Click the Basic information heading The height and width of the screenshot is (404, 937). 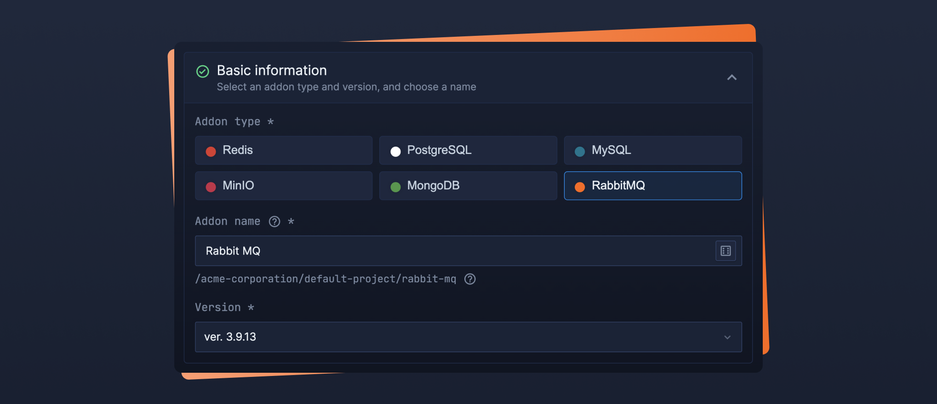pyautogui.click(x=272, y=71)
